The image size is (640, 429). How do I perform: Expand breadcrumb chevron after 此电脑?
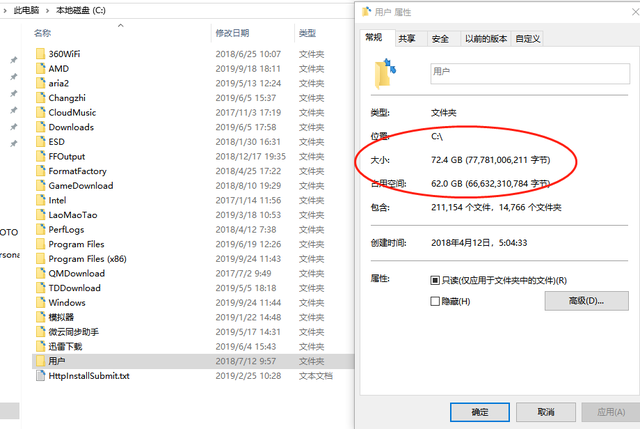tap(47, 11)
